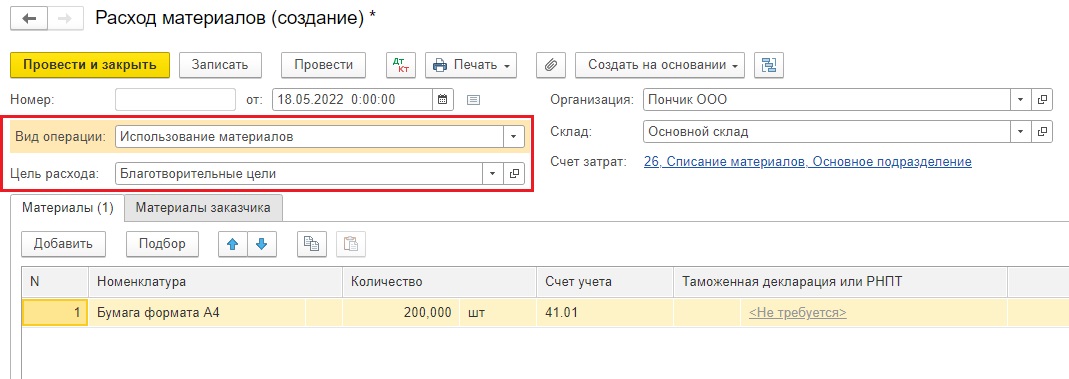Click the back arrow navigation icon
The image size is (1069, 379).
pyautogui.click(x=29, y=18)
